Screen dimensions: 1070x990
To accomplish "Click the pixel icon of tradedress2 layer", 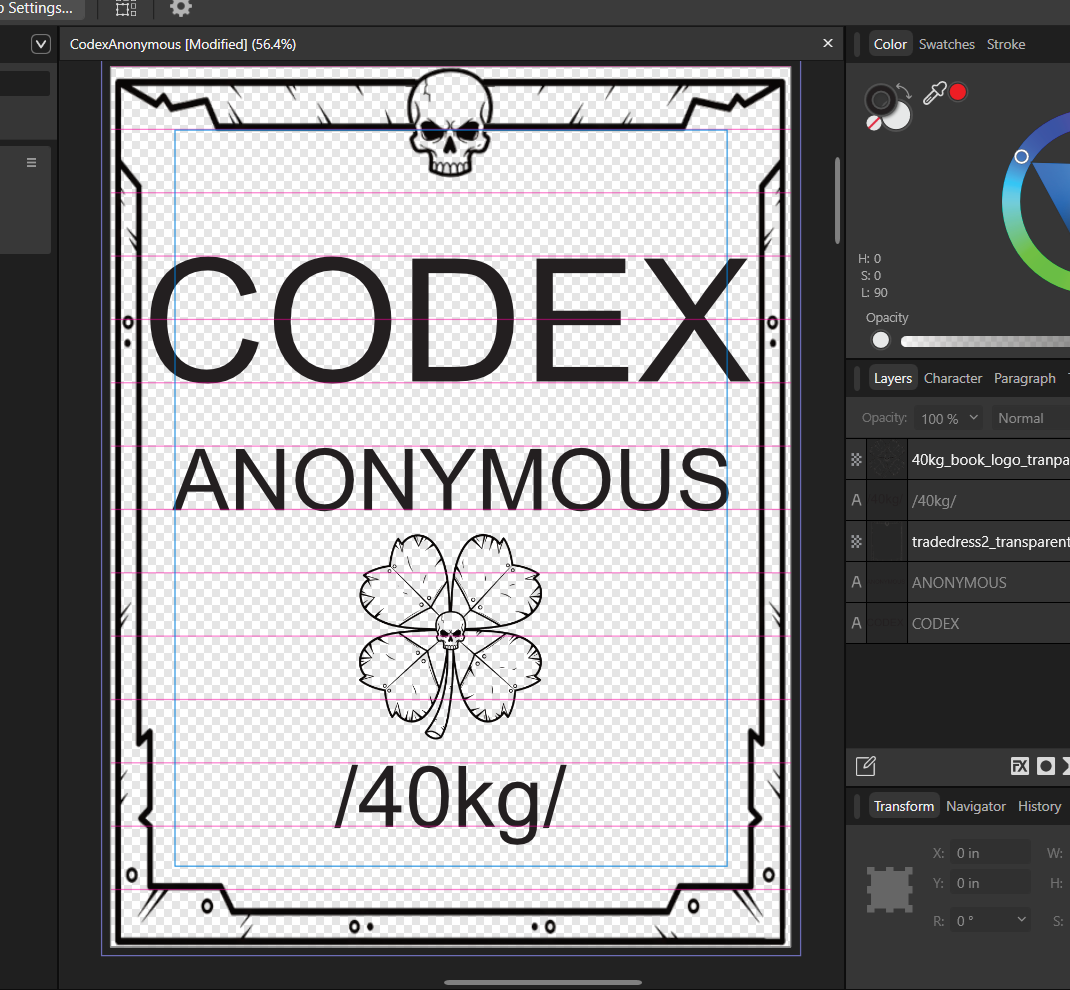I will 856,542.
